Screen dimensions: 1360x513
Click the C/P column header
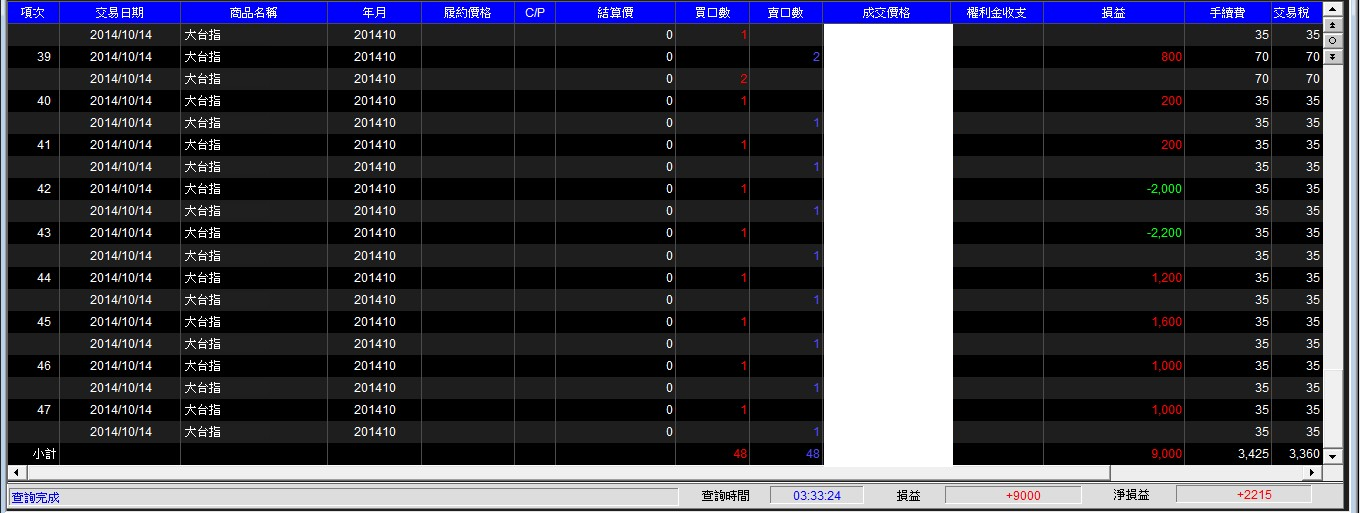535,13
